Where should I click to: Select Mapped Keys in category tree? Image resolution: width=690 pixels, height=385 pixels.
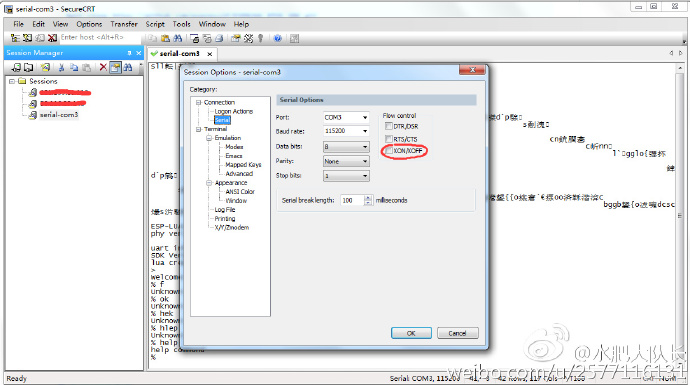pos(243,165)
